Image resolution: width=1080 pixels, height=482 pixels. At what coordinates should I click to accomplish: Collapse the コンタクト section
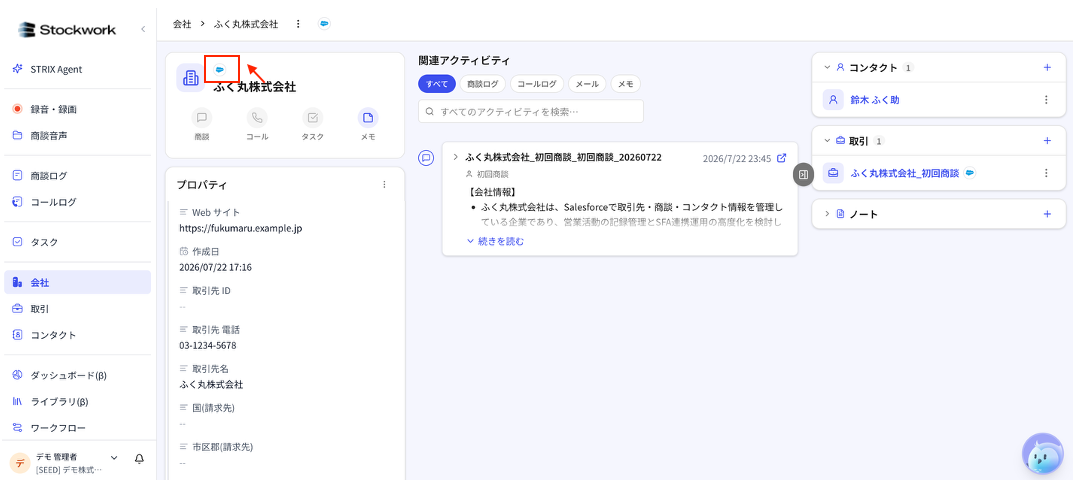pyautogui.click(x=827, y=67)
